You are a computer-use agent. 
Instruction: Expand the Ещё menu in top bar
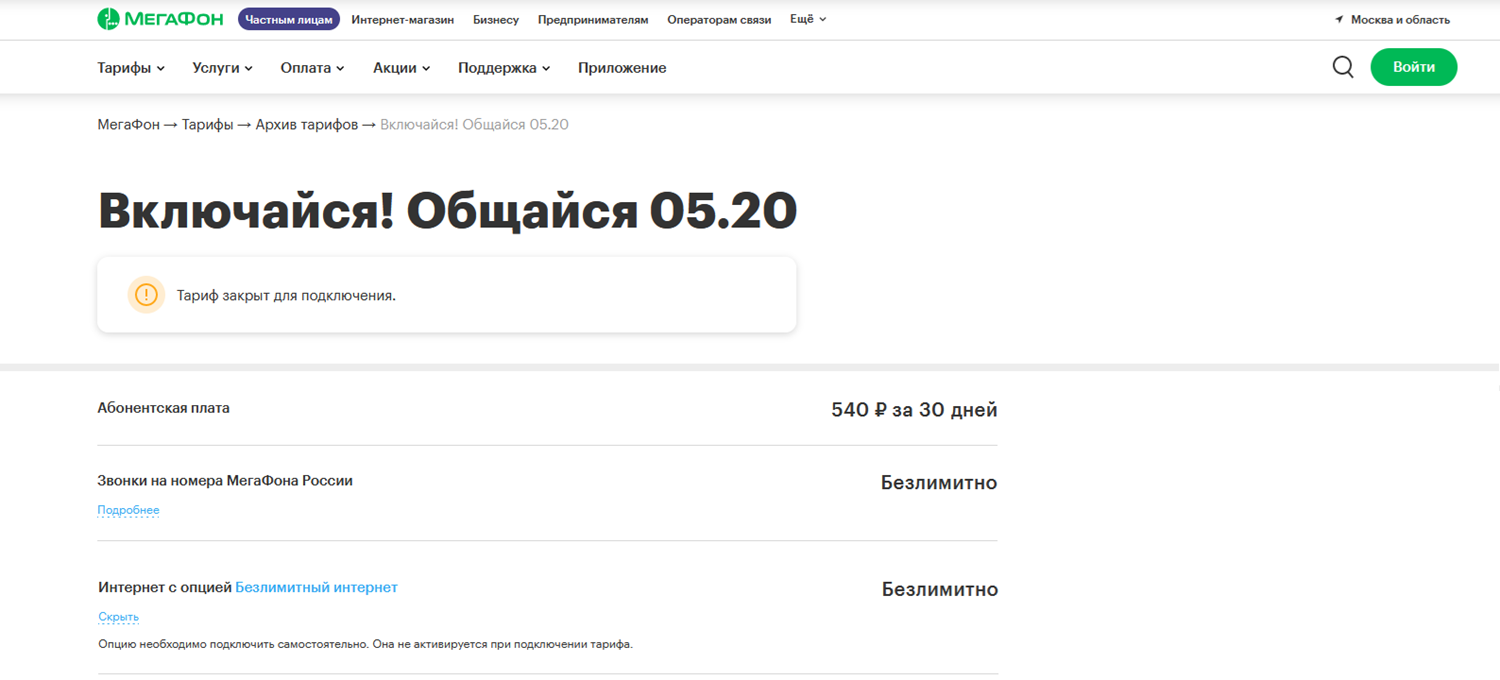808,19
